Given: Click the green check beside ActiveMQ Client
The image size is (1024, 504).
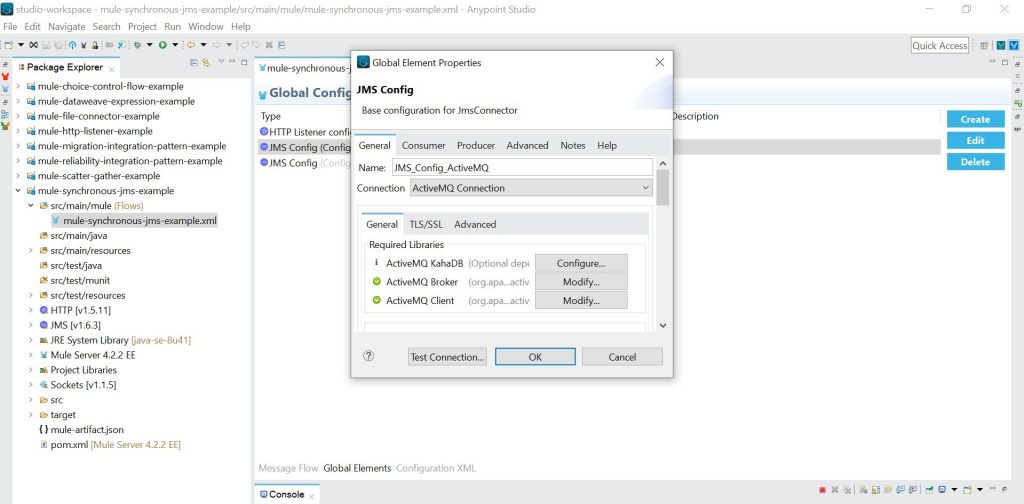Looking at the screenshot, I should pyautogui.click(x=377, y=300).
